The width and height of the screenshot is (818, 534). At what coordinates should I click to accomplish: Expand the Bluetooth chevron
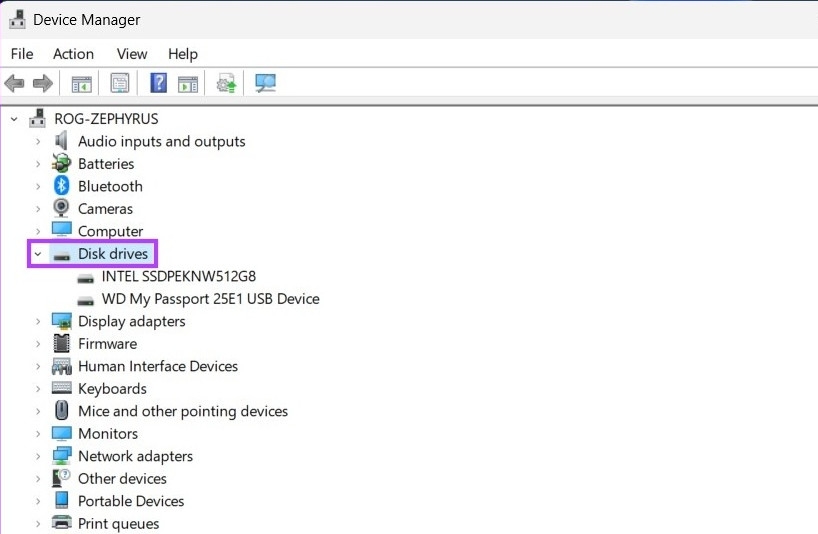click(38, 186)
